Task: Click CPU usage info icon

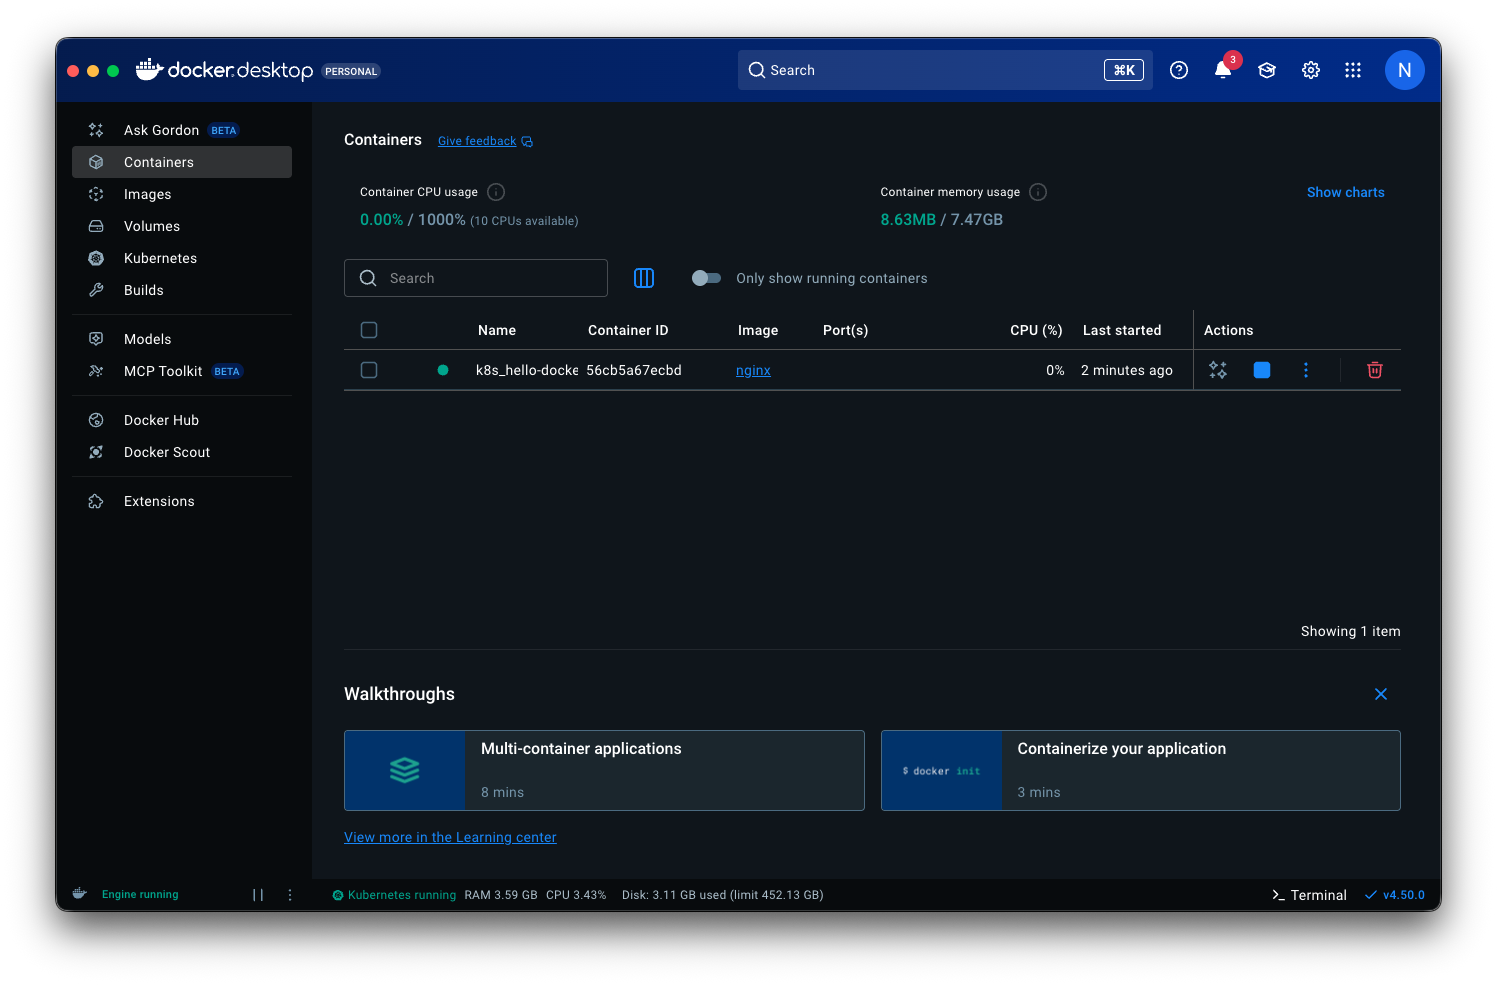Action: [x=496, y=192]
